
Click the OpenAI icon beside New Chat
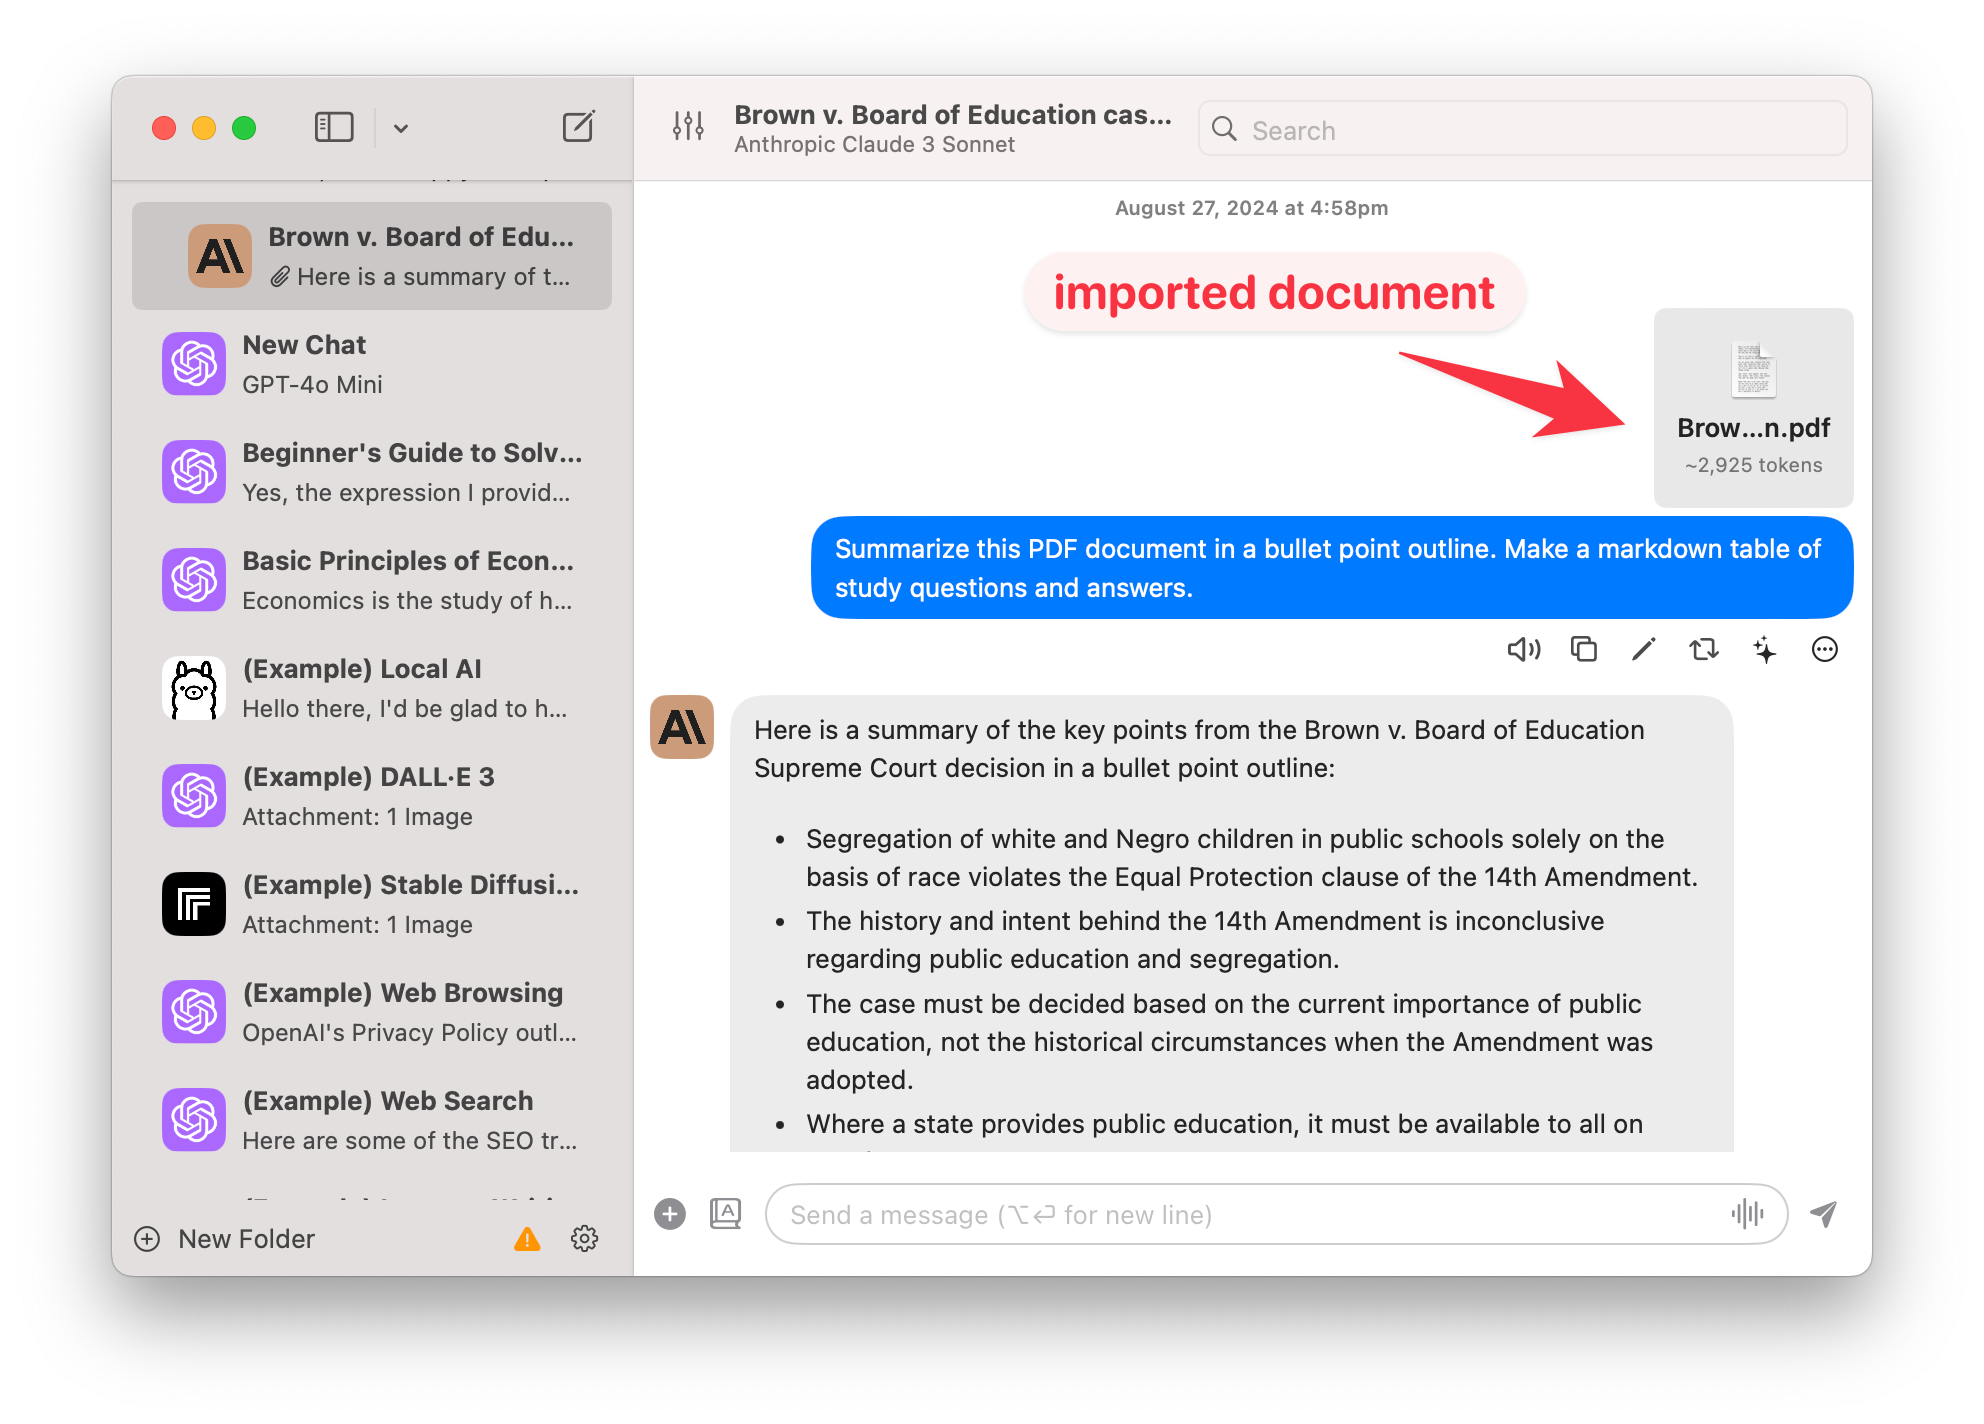click(194, 364)
